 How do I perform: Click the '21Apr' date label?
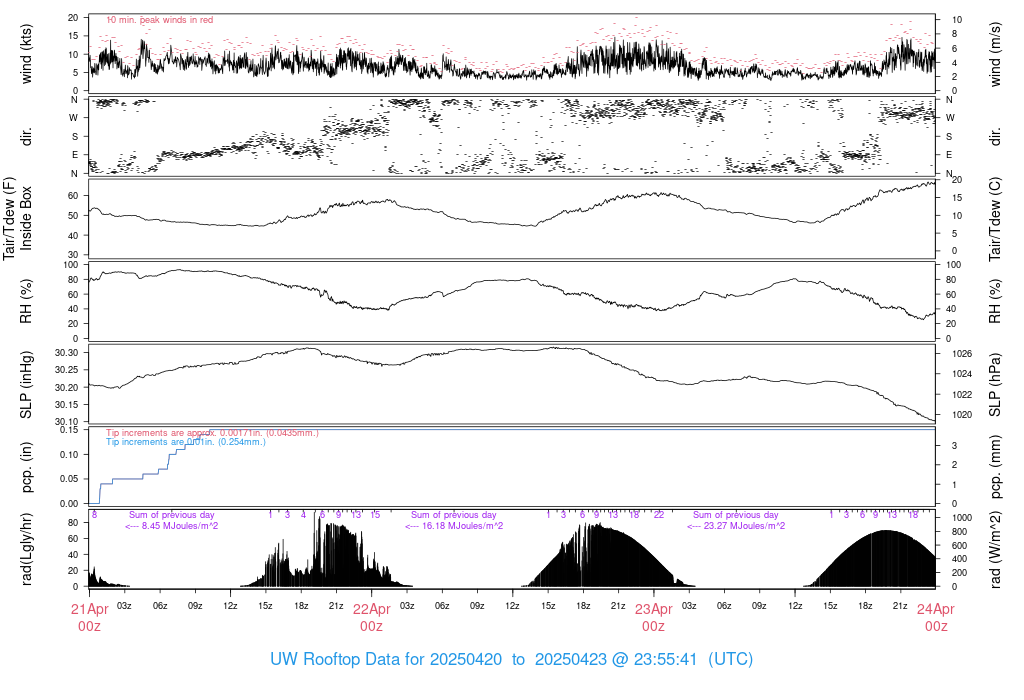[89, 609]
